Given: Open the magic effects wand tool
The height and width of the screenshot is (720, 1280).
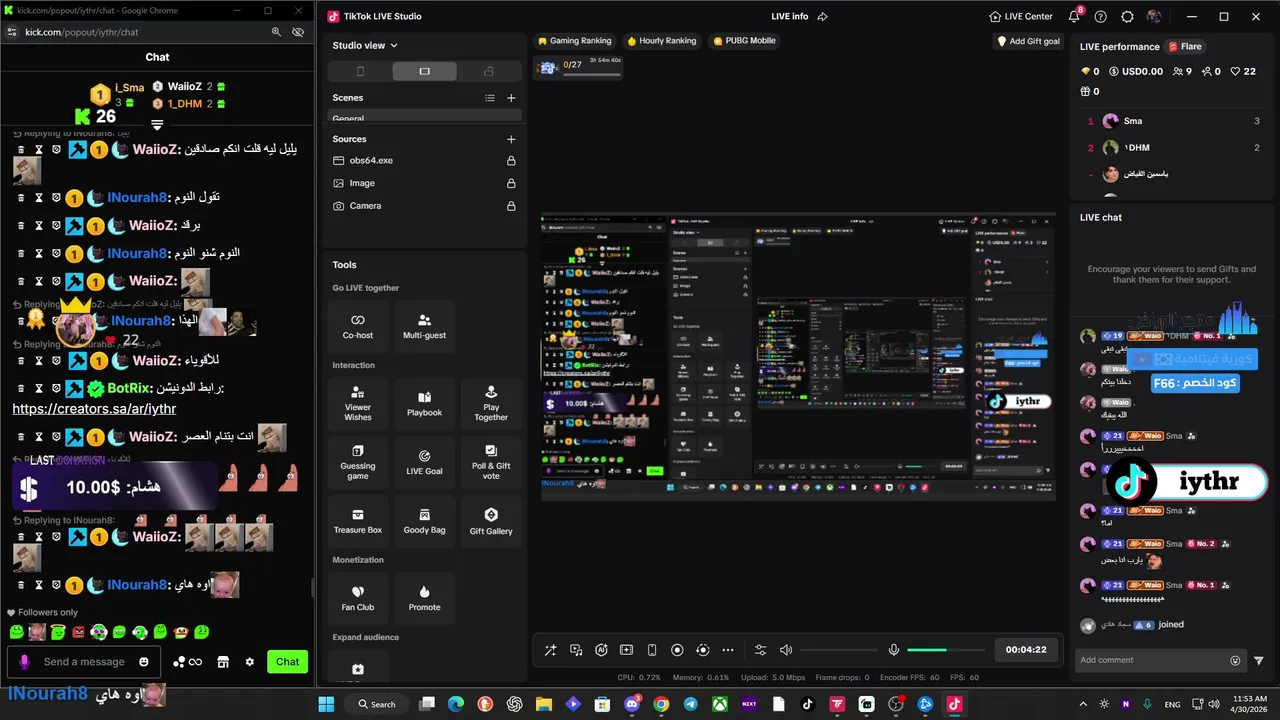Looking at the screenshot, I should click(x=550, y=650).
